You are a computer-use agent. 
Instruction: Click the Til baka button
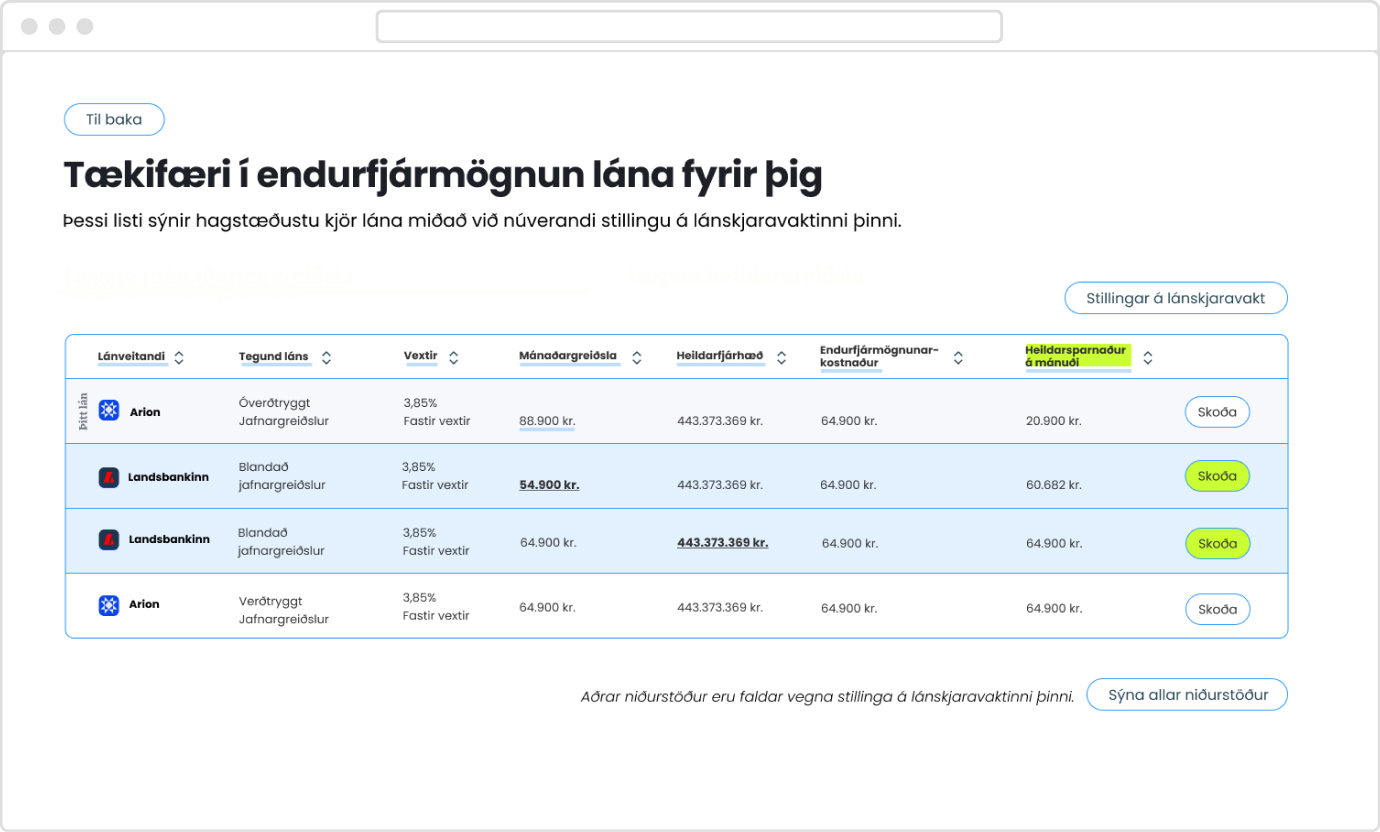[x=114, y=120]
